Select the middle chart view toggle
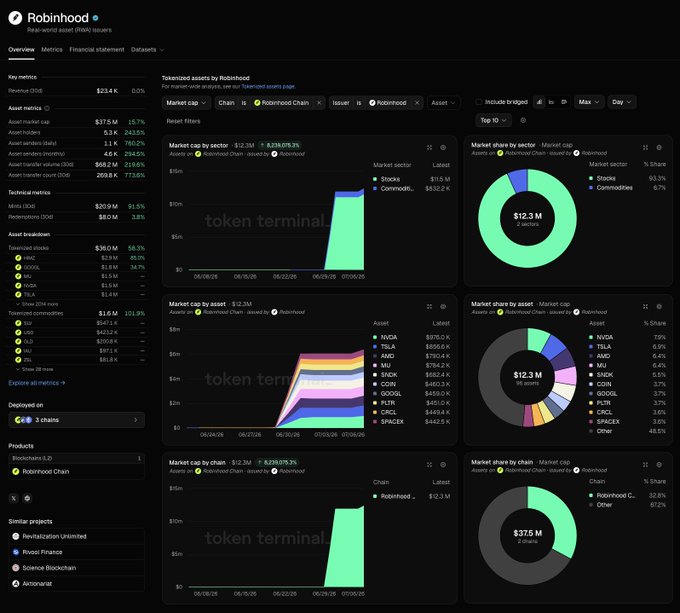The image size is (680, 613). [552, 102]
